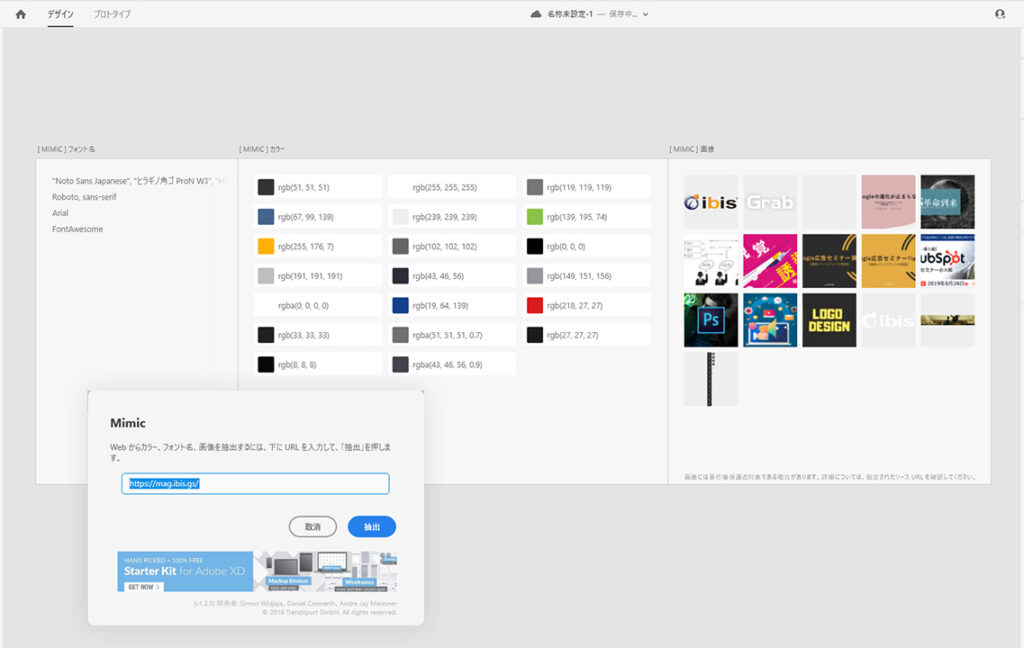The image size is (1024, 648).
Task: Click the 取消 button in Mimic
Action: (x=313, y=526)
